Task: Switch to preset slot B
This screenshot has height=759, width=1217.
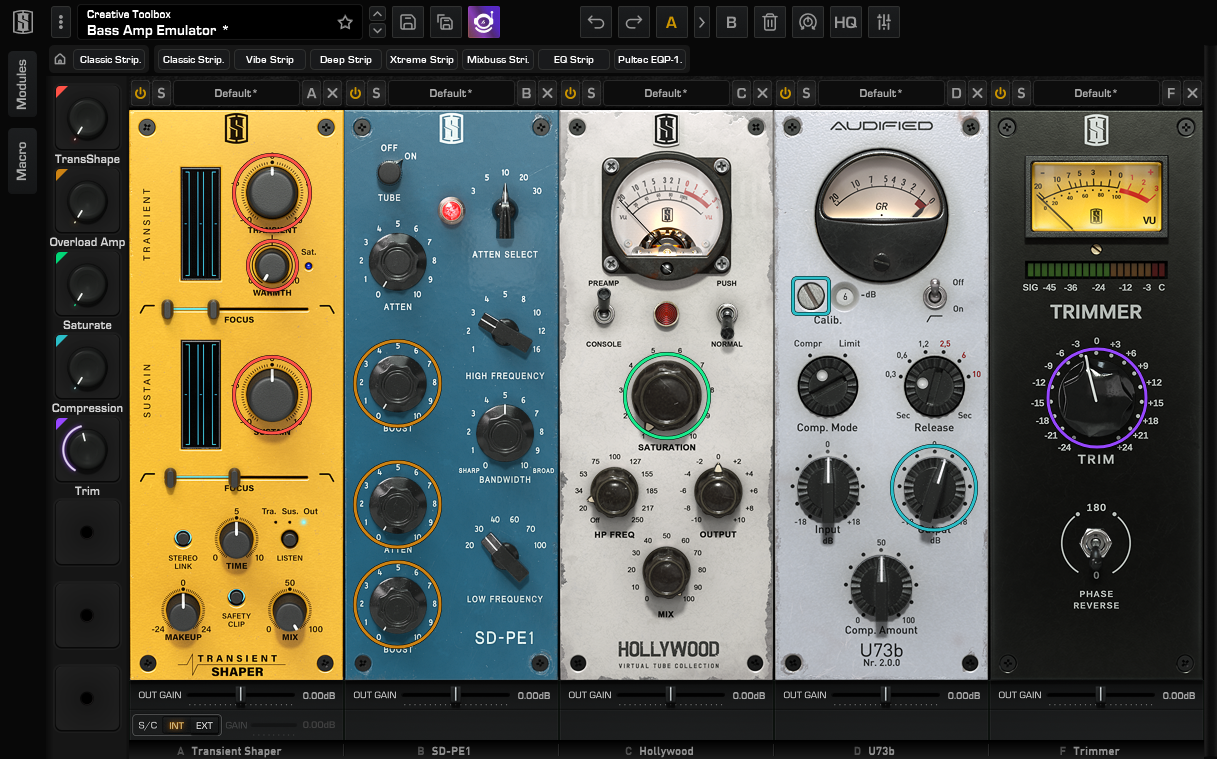Action: 731,21
